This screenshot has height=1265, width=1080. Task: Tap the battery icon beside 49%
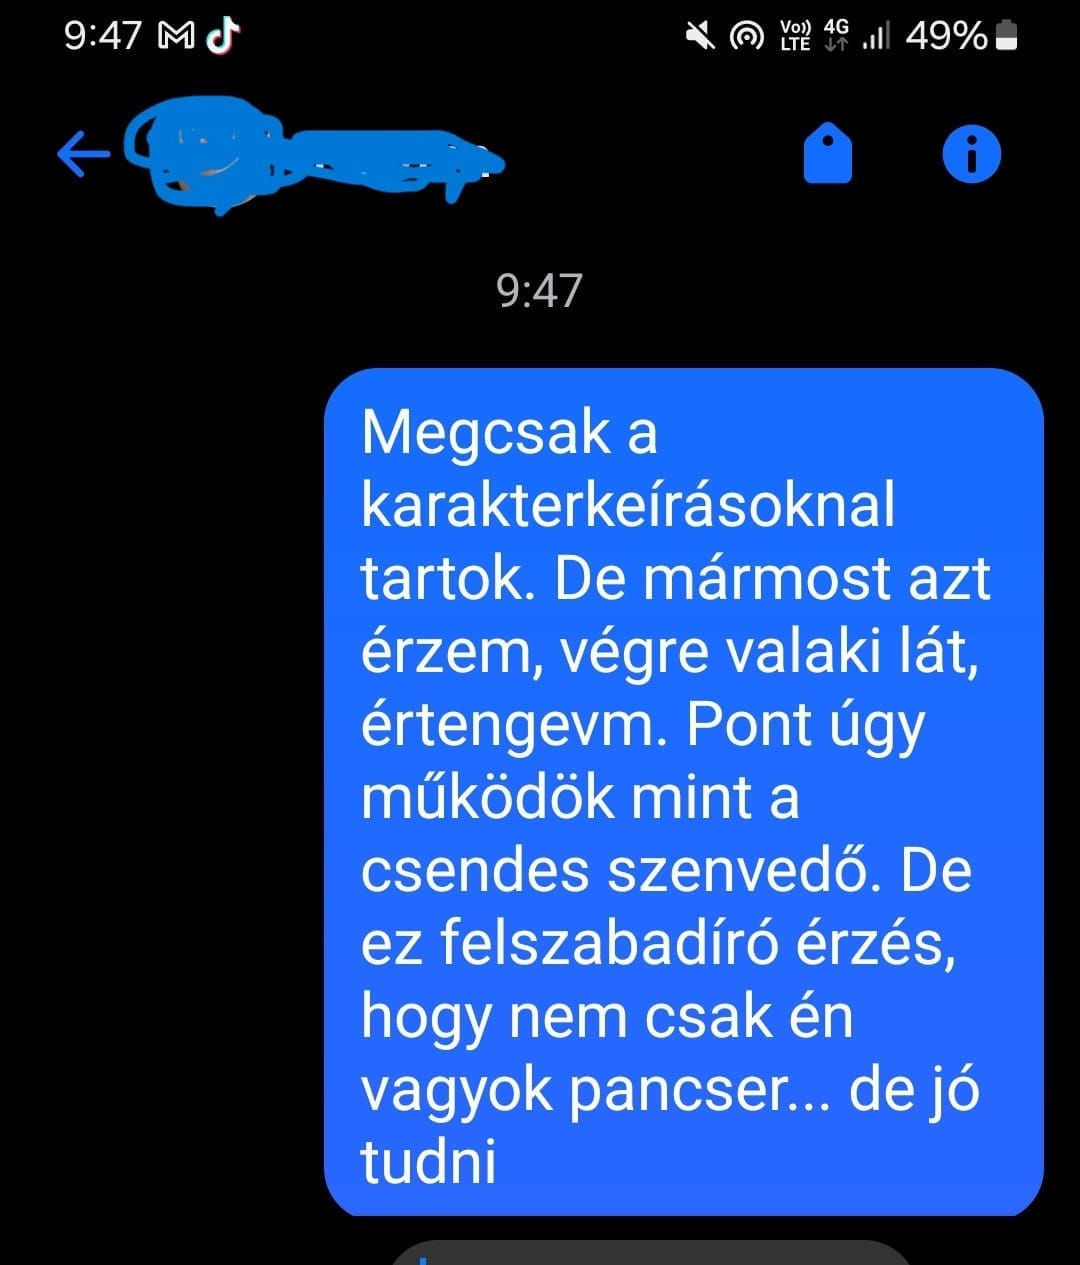1007,37
